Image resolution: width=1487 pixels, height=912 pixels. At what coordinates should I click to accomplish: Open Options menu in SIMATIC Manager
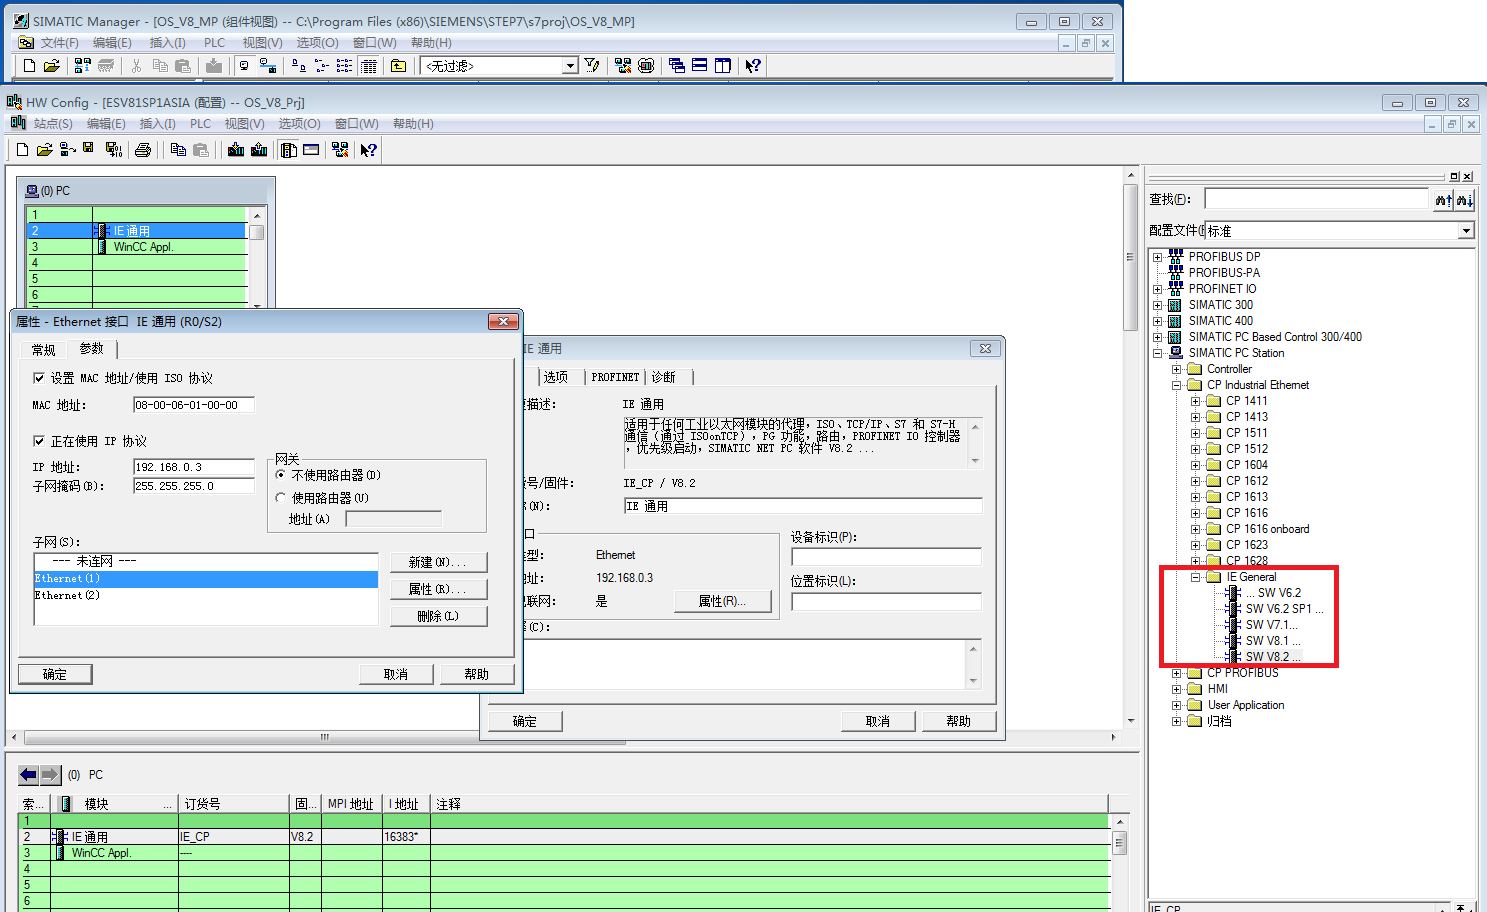(x=317, y=43)
